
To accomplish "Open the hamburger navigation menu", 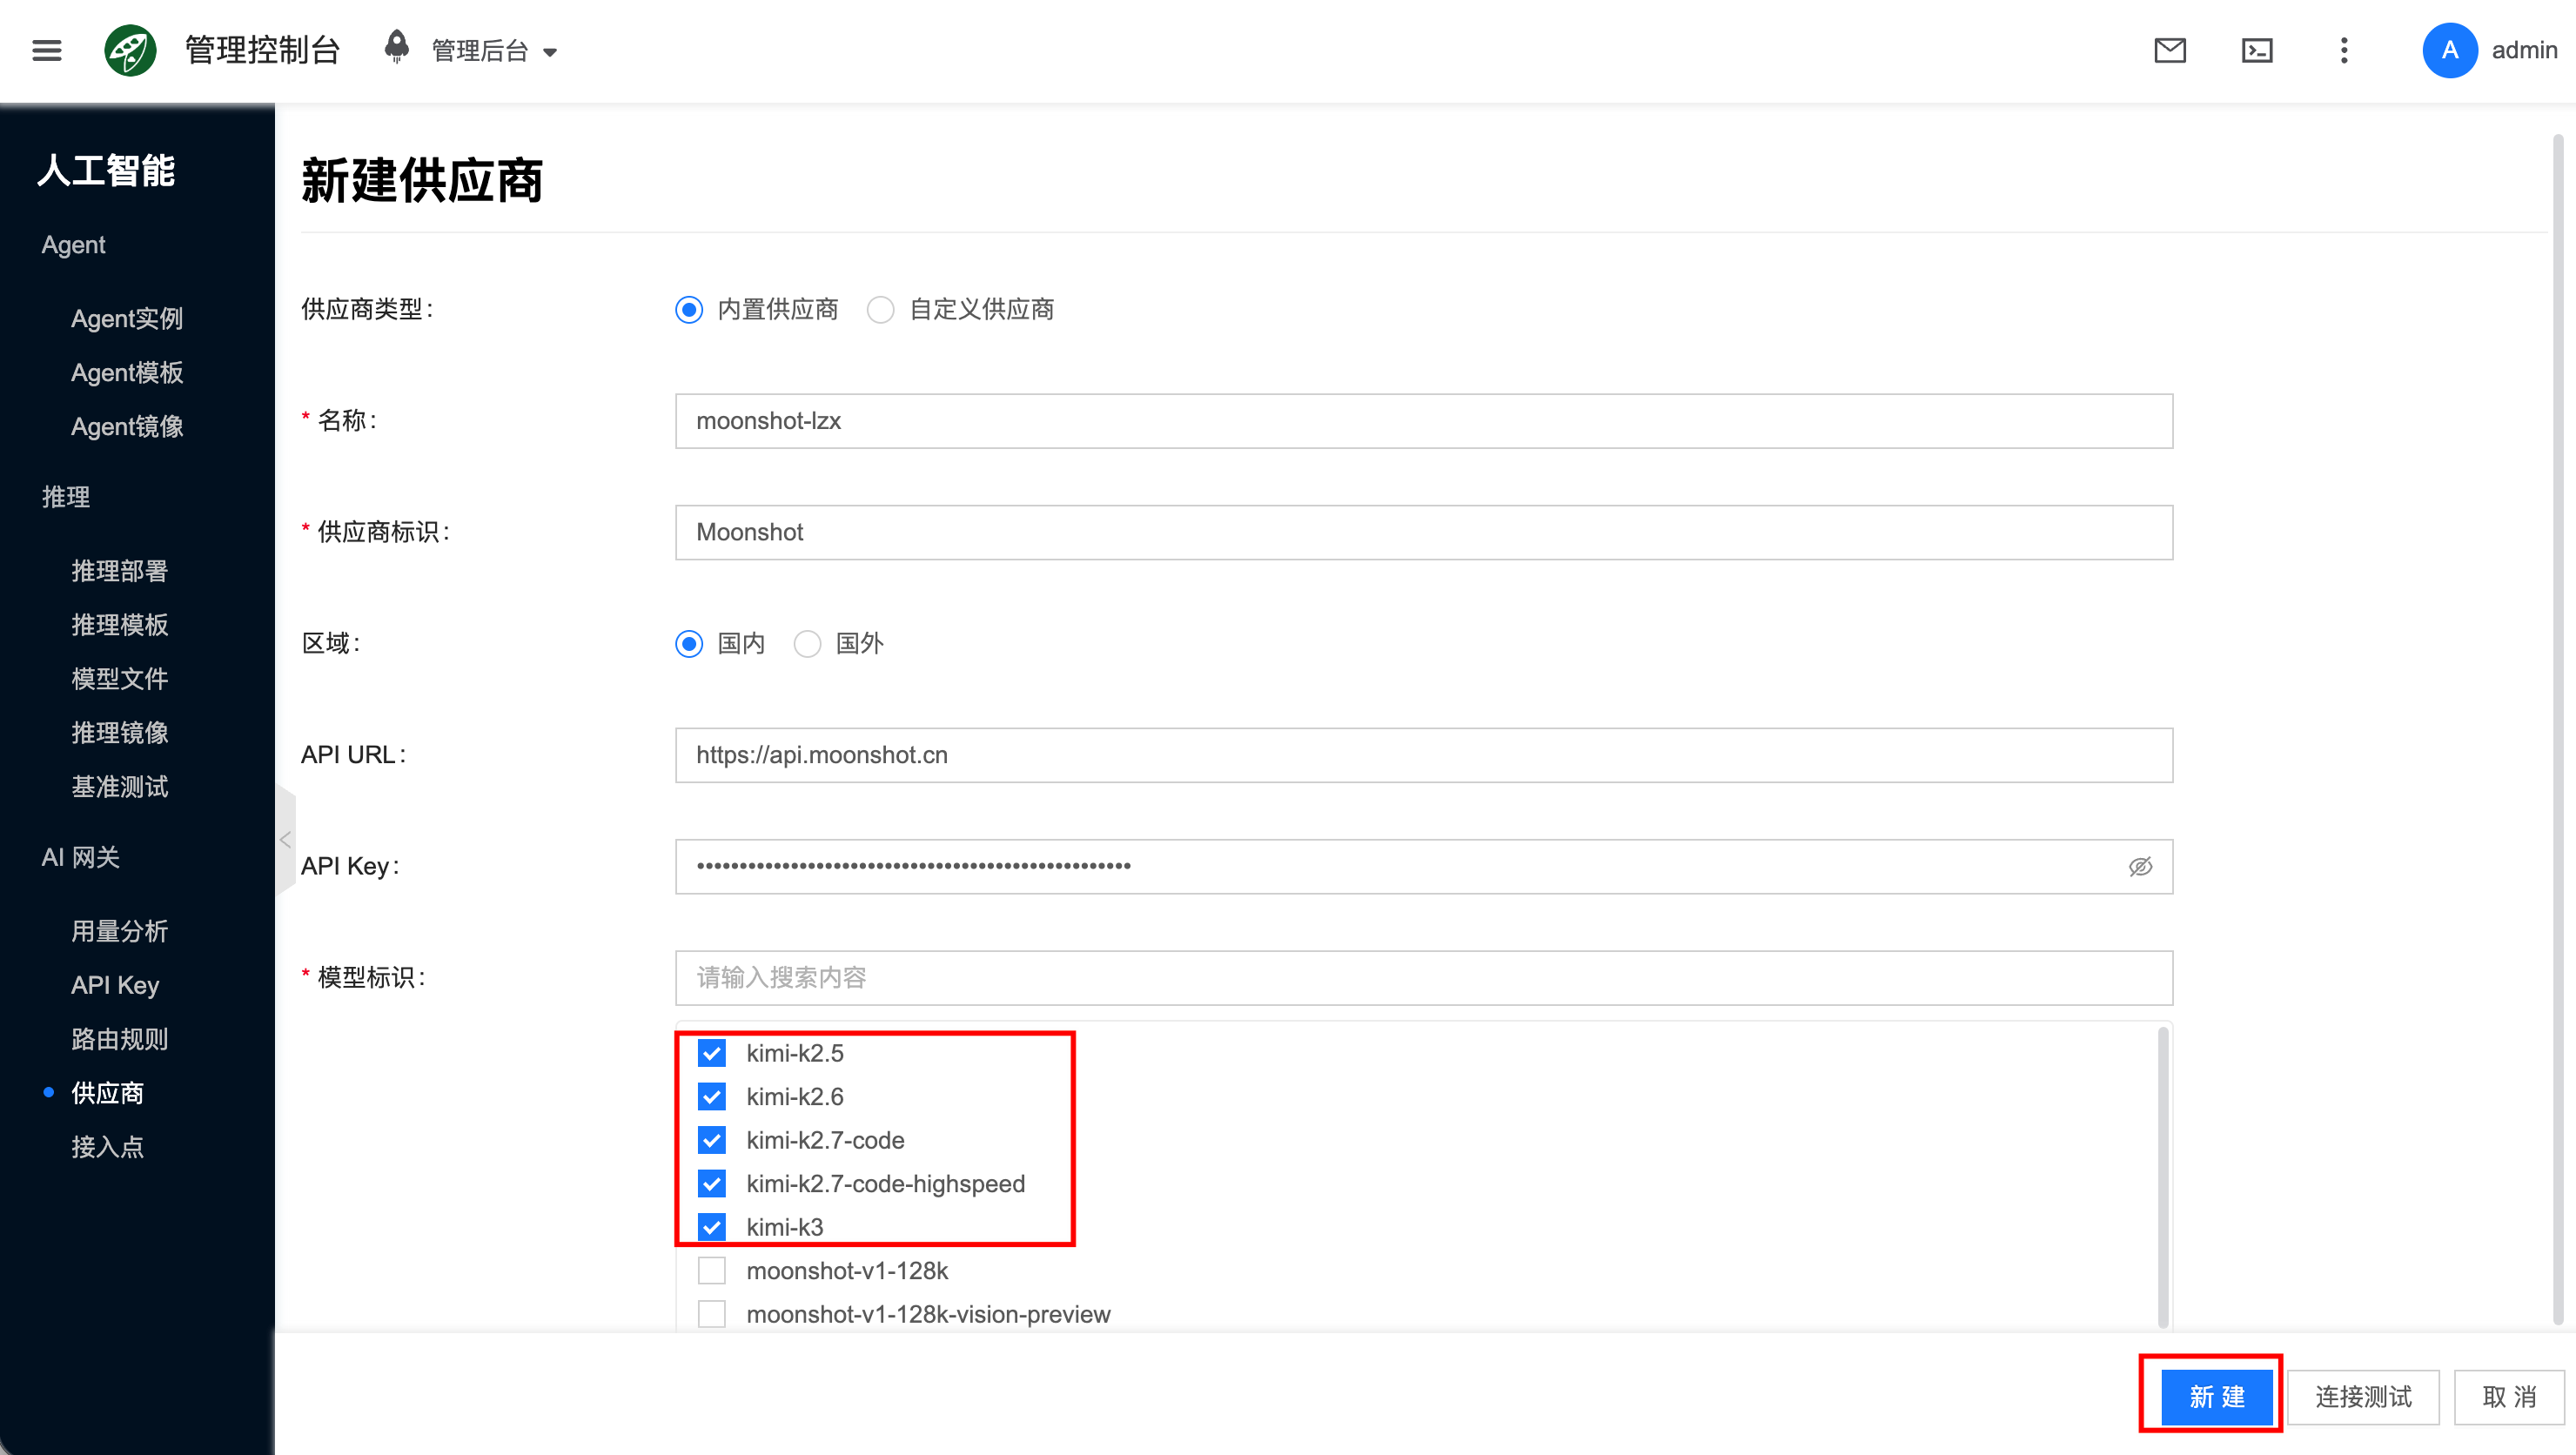I will click(x=47, y=51).
